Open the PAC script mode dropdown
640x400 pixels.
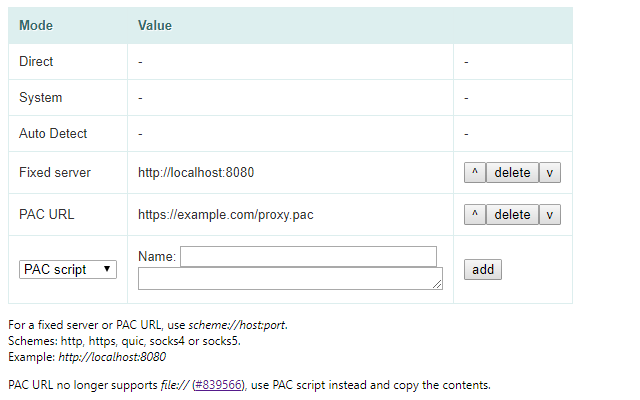pos(68,269)
